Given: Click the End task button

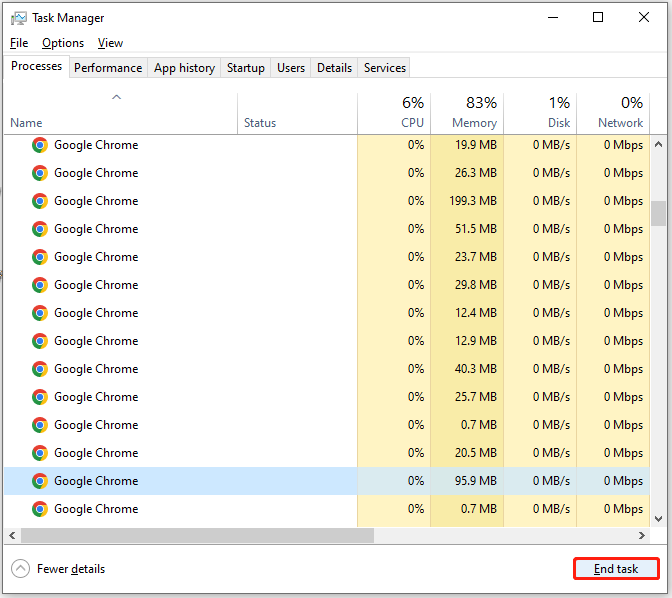Looking at the screenshot, I should (x=616, y=569).
